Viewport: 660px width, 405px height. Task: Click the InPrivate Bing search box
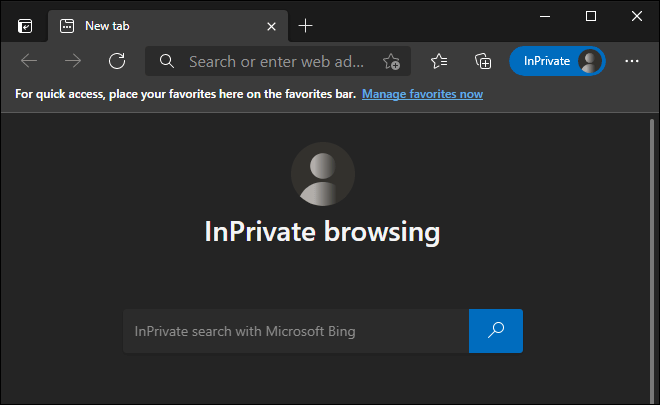tap(296, 331)
